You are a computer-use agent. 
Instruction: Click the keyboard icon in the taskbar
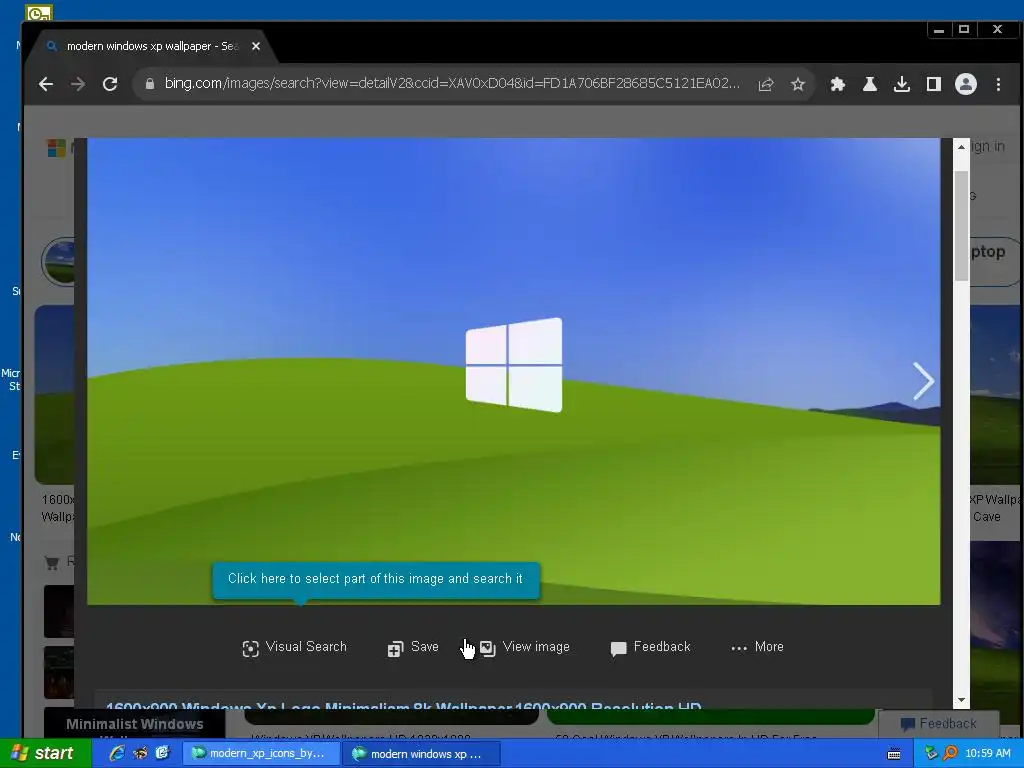894,754
